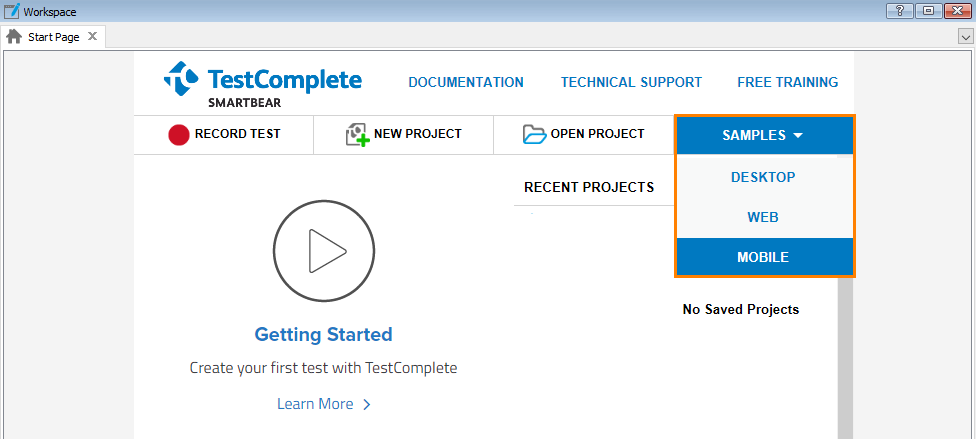Open the Free Training link
Screen dimensions: 976x439
[787, 82]
